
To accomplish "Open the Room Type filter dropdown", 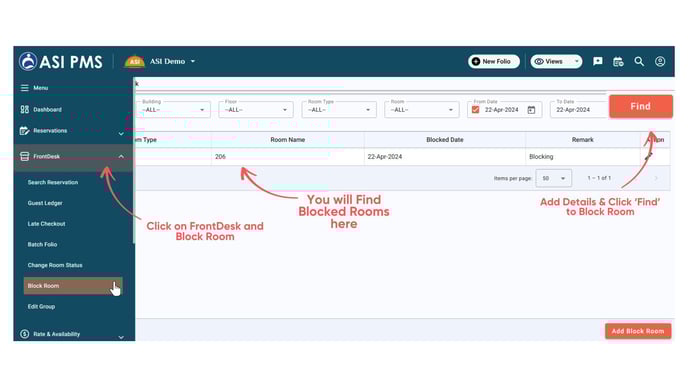I will (x=339, y=109).
